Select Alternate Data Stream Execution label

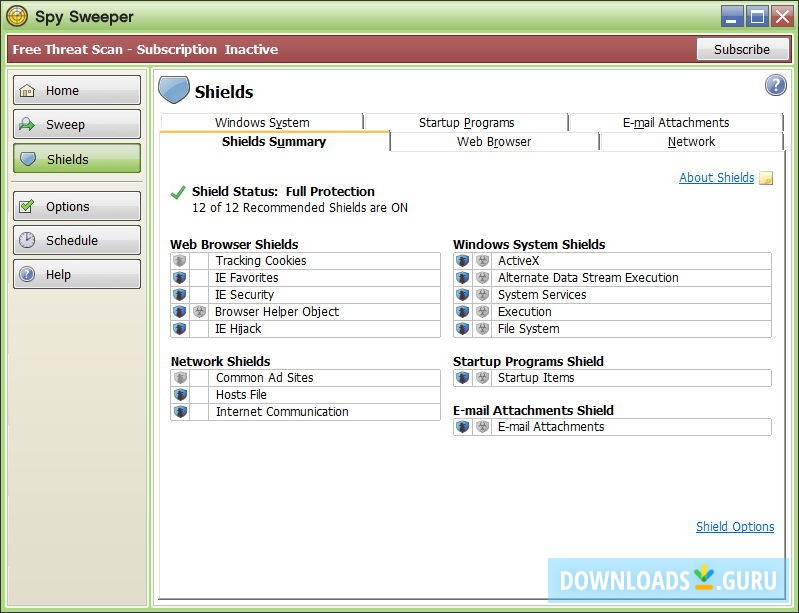[588, 278]
